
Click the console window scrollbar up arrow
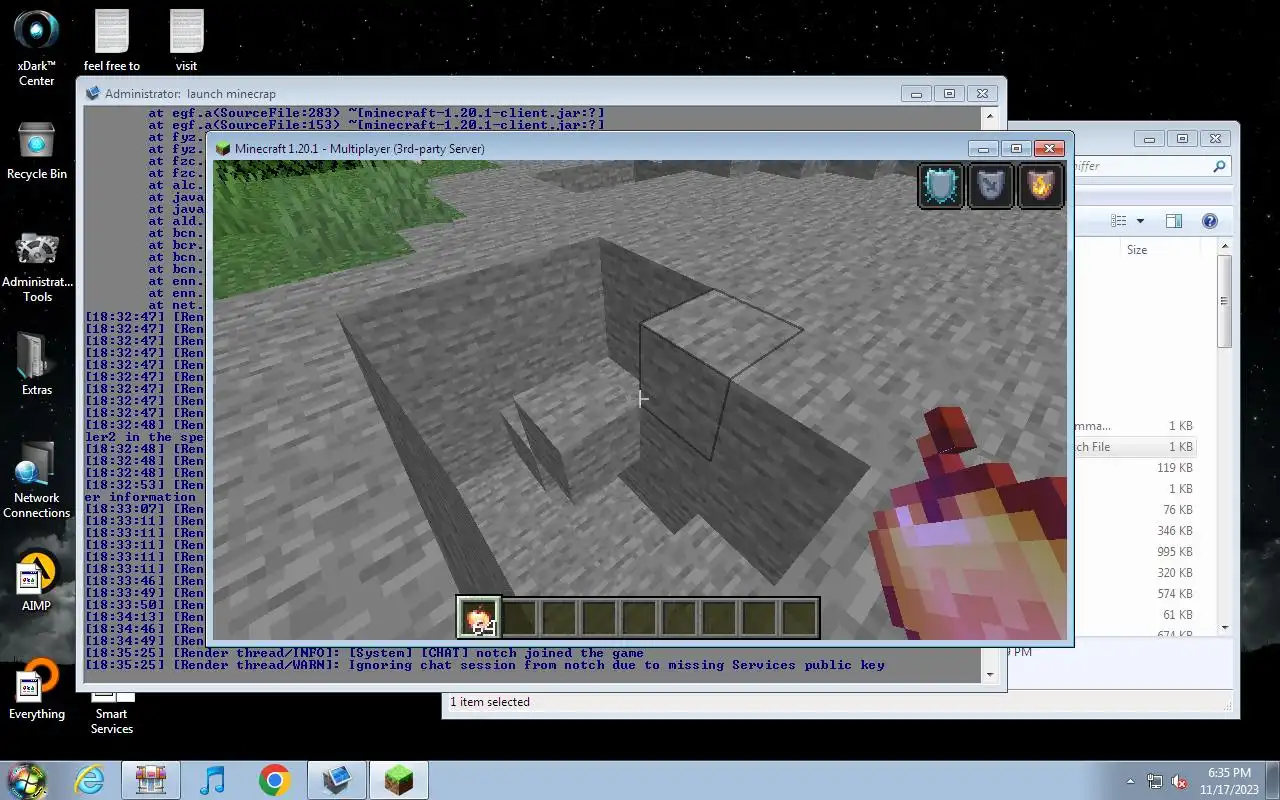[x=990, y=117]
